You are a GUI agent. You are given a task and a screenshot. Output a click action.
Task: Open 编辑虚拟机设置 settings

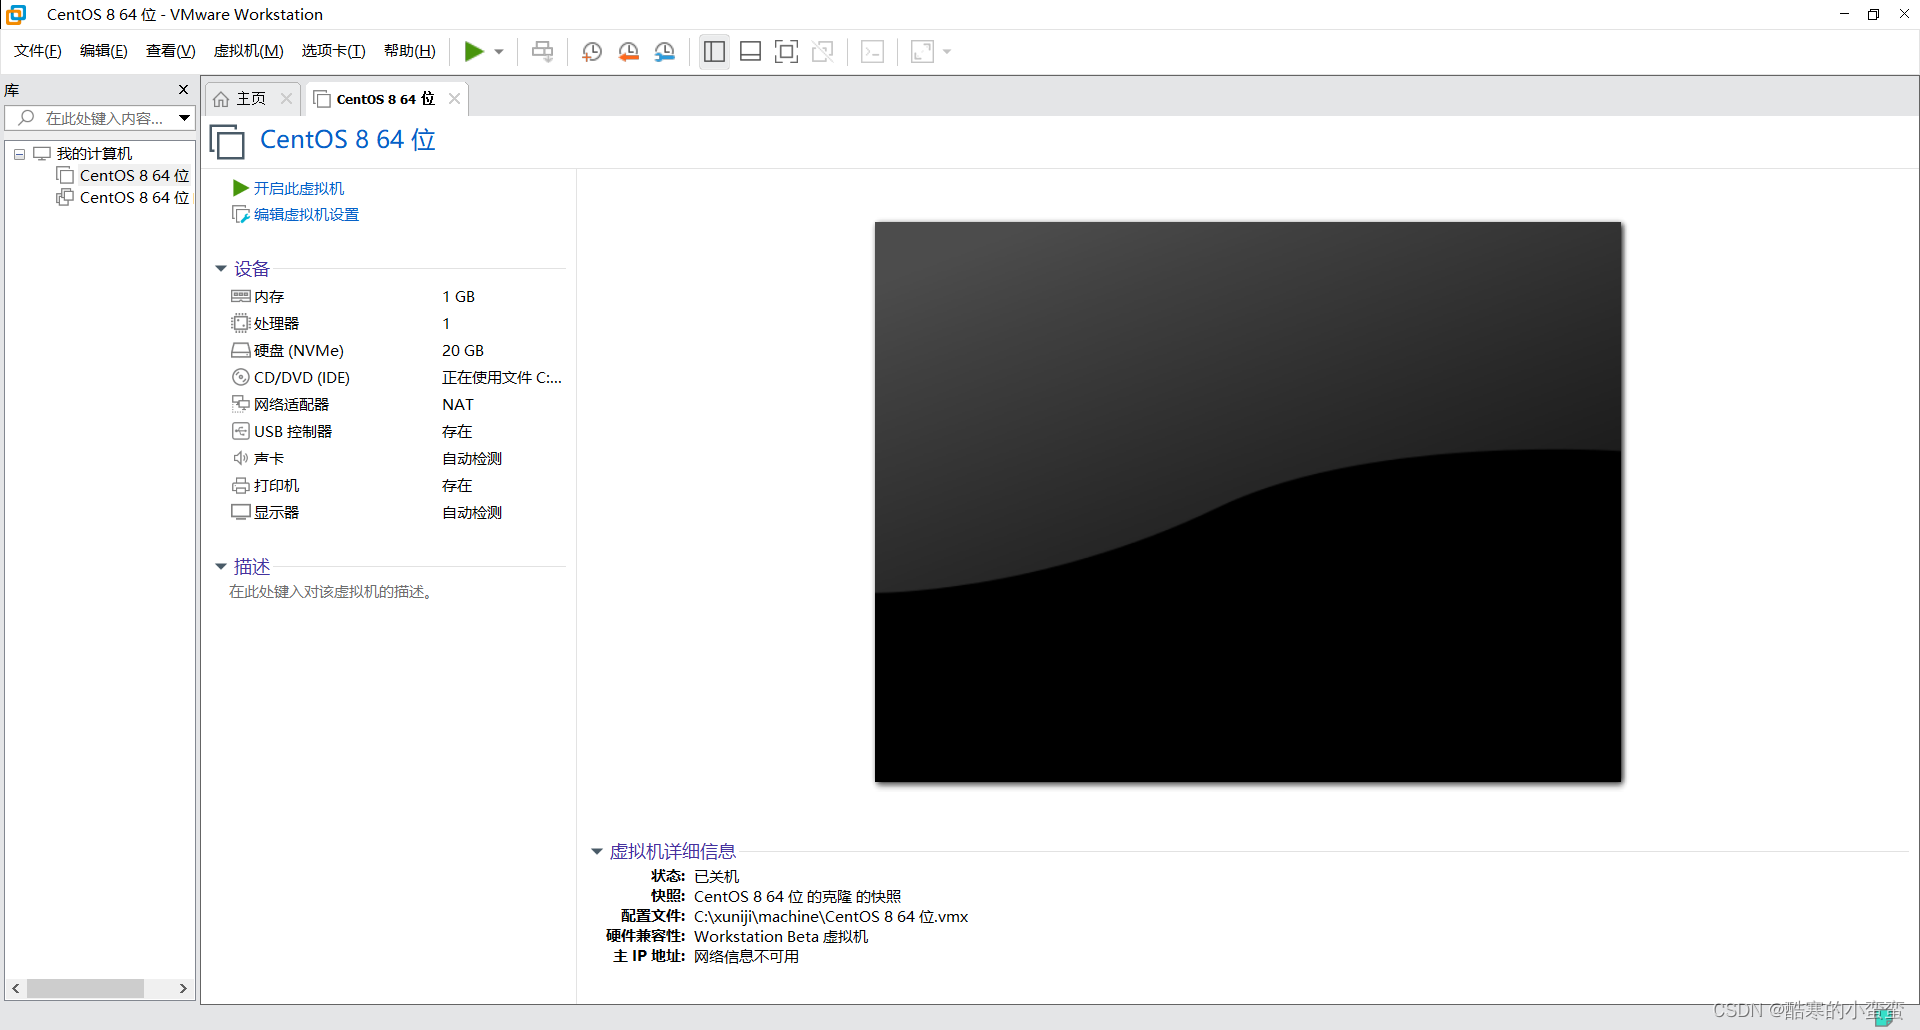[305, 214]
